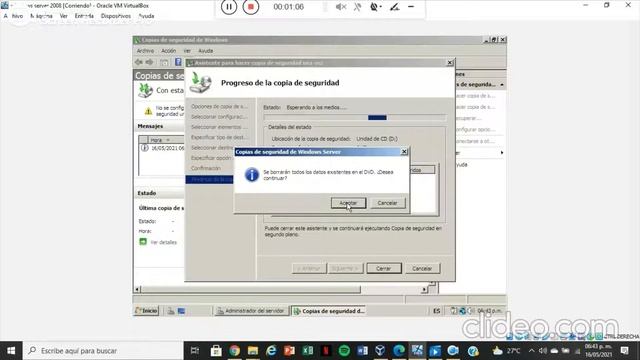
Task: Collapse the Copias de seguridad actions group arrow
Action: click(502, 84)
